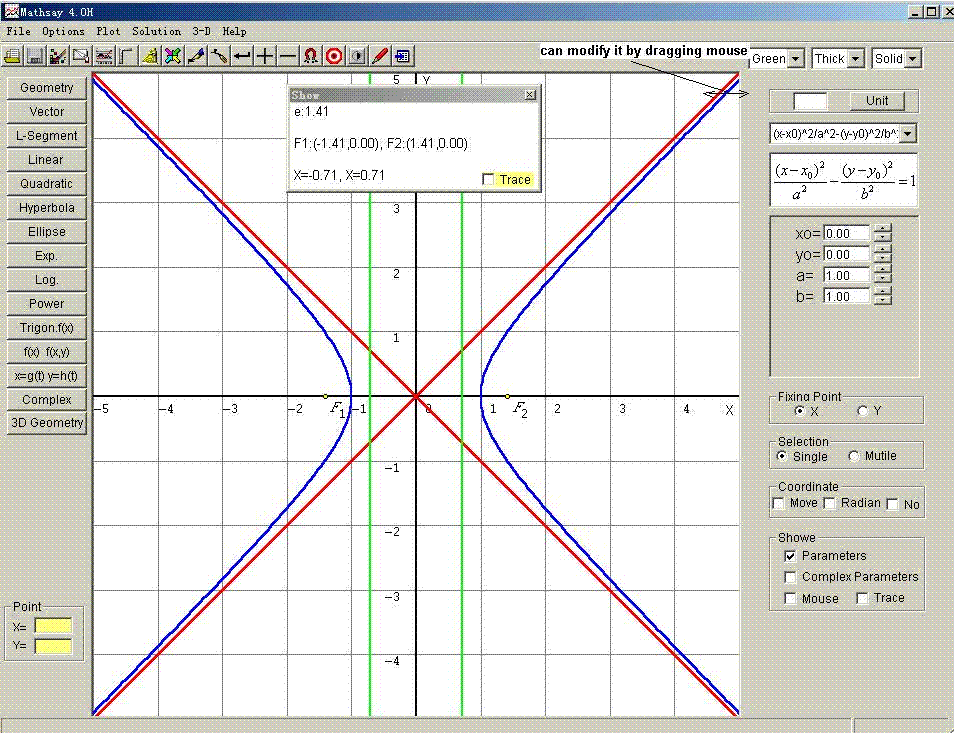Image resolution: width=954 pixels, height=733 pixels.
Task: Toggle the Move coordinate checkbox
Action: tap(778, 504)
